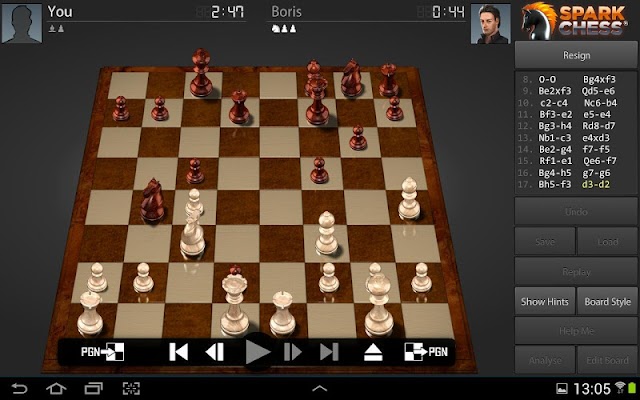Click the Resign button

(576, 55)
